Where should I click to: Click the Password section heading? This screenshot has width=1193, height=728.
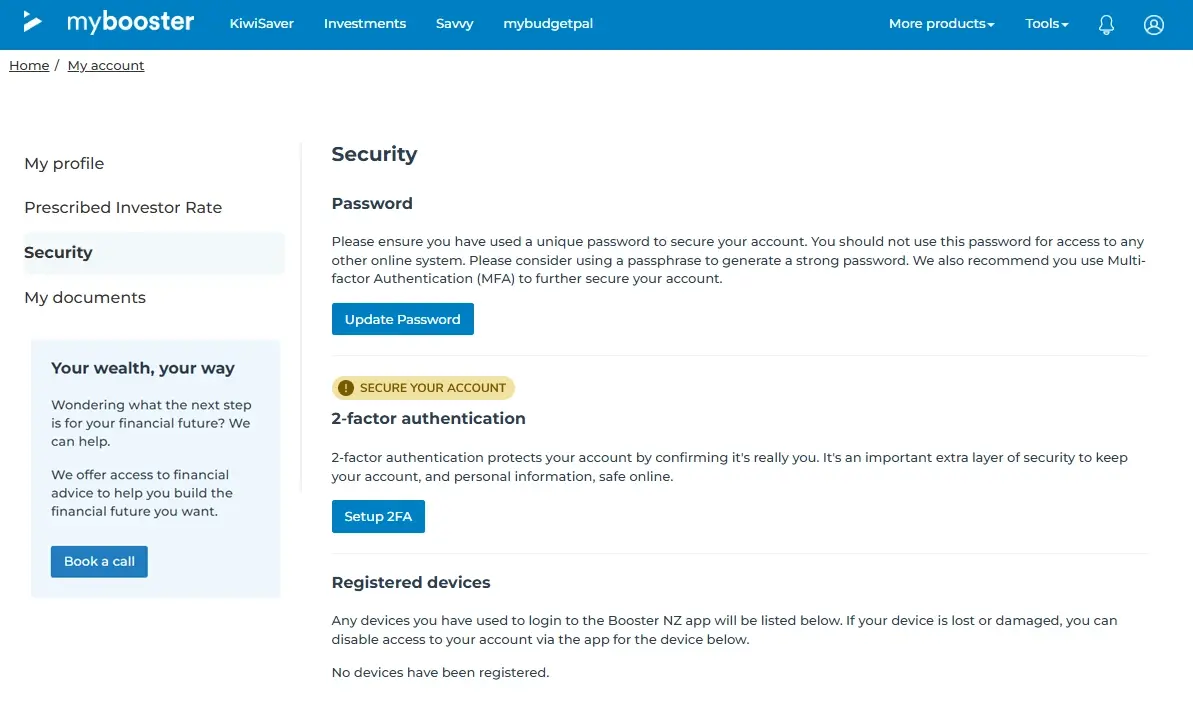point(372,203)
